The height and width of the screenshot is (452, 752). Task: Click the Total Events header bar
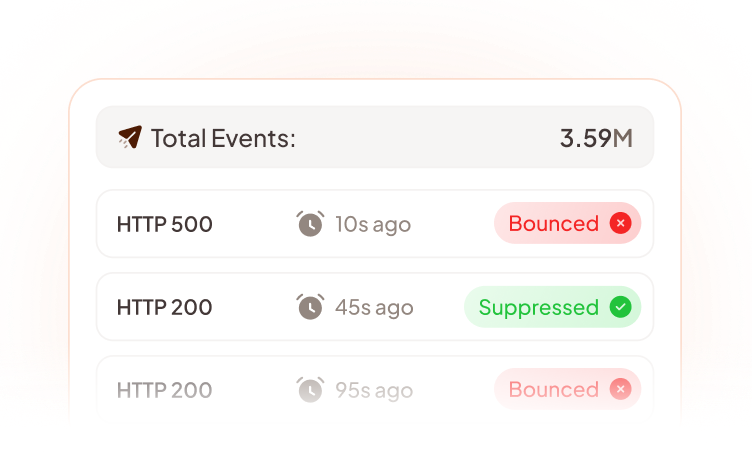click(375, 137)
